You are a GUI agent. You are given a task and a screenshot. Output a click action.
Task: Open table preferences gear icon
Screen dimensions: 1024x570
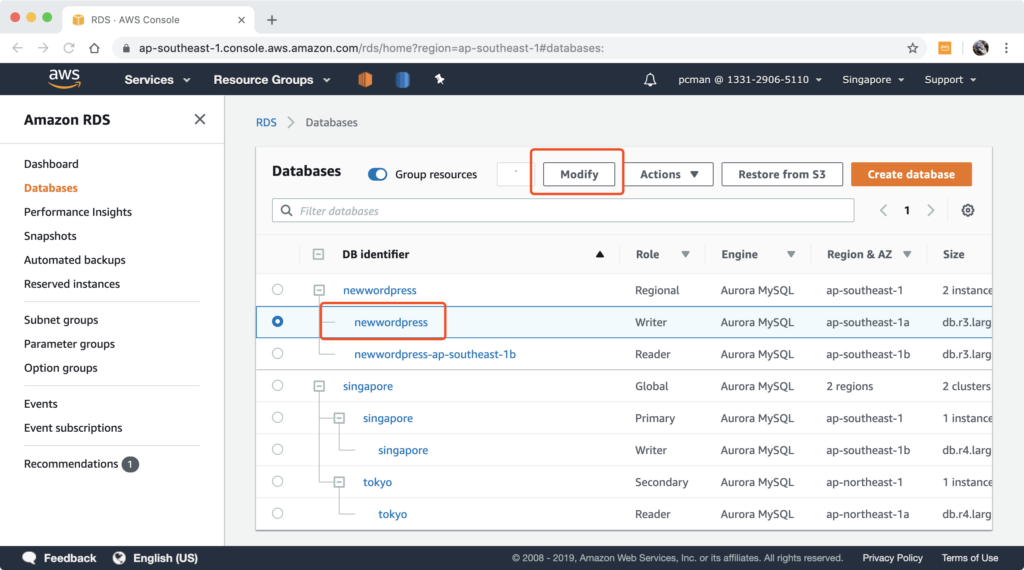click(968, 210)
